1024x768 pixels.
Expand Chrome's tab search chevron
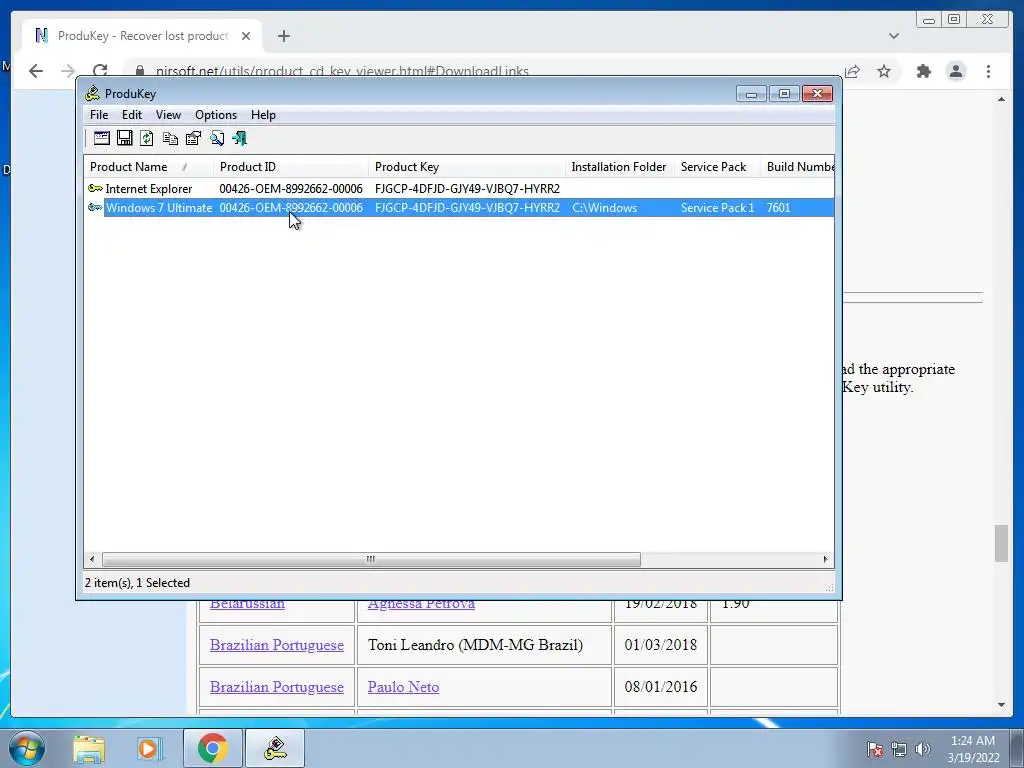point(893,36)
